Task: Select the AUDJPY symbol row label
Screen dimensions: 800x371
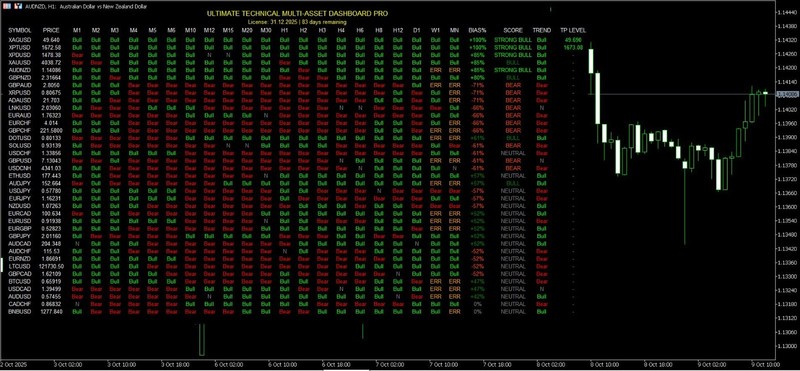Action: [19, 183]
